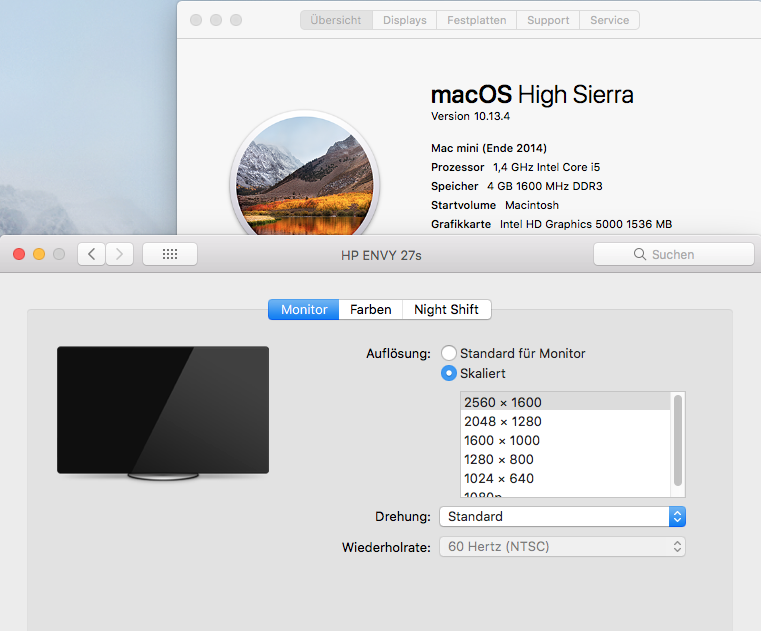Choose the 1600 × 1000 resolution
Image resolution: width=761 pixels, height=631 pixels.
click(565, 440)
